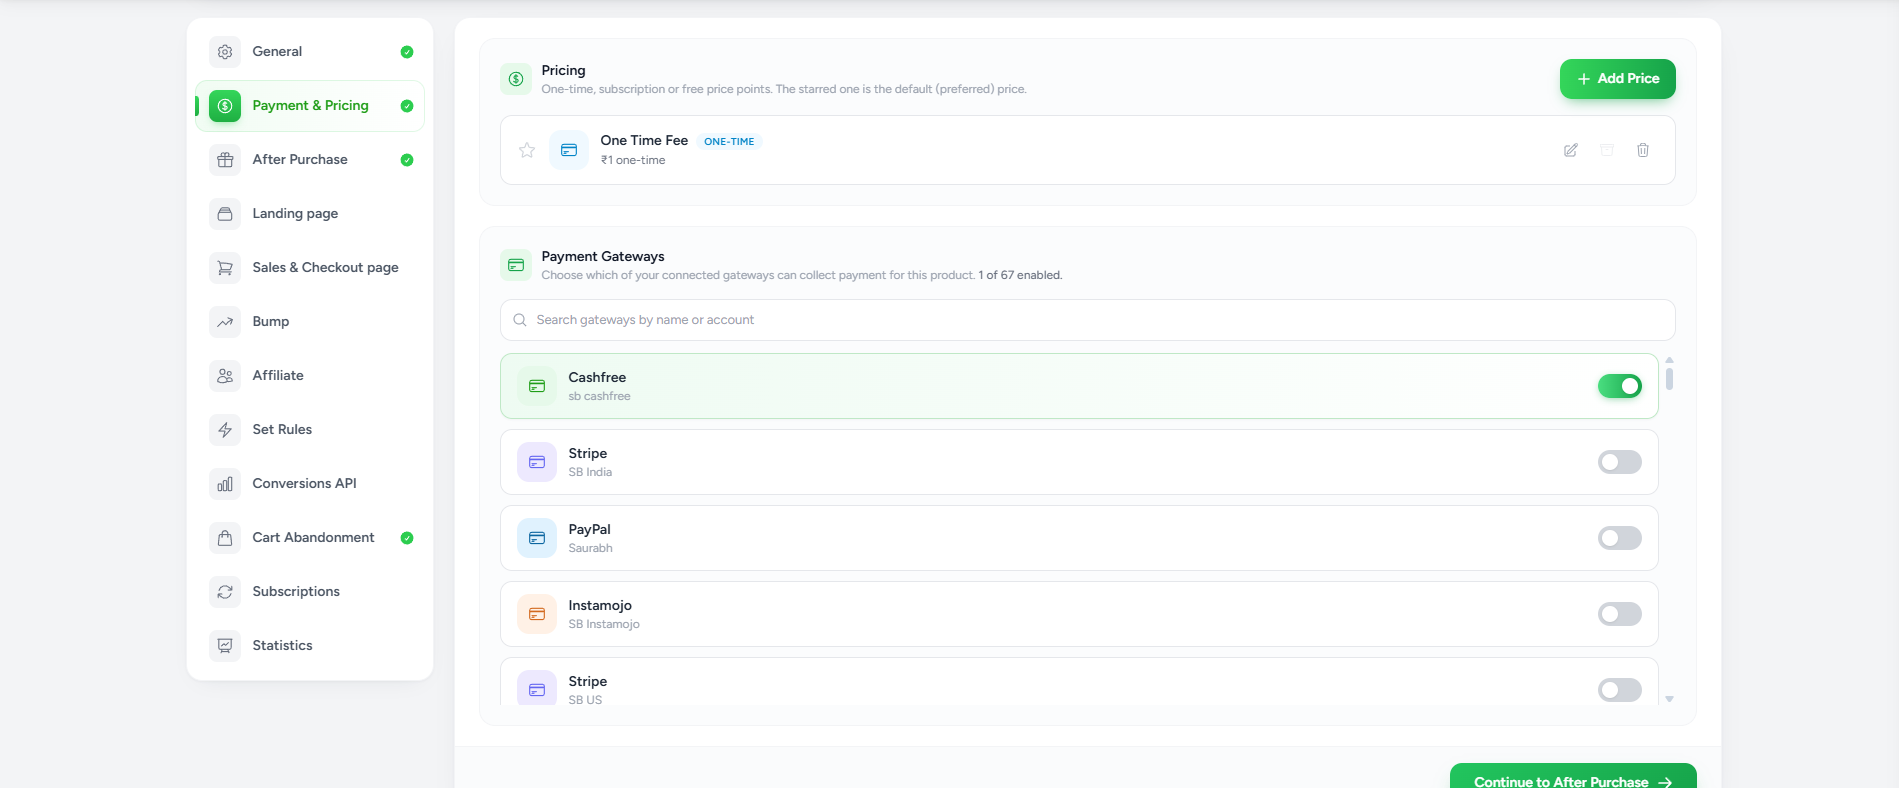Image resolution: width=1899 pixels, height=788 pixels.
Task: Click the '1 of 67 enabled' text
Action: pos(1020,275)
